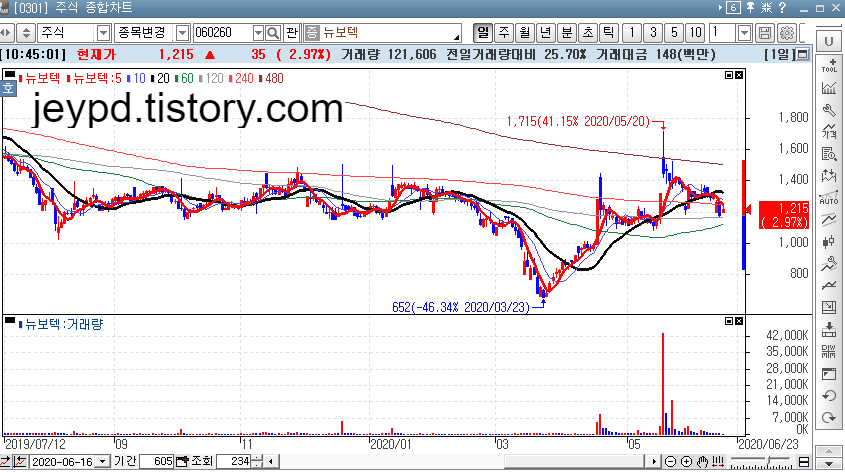The height and width of the screenshot is (472, 845).
Task: Click the undo arrow icon in sidebar
Action: point(829,396)
